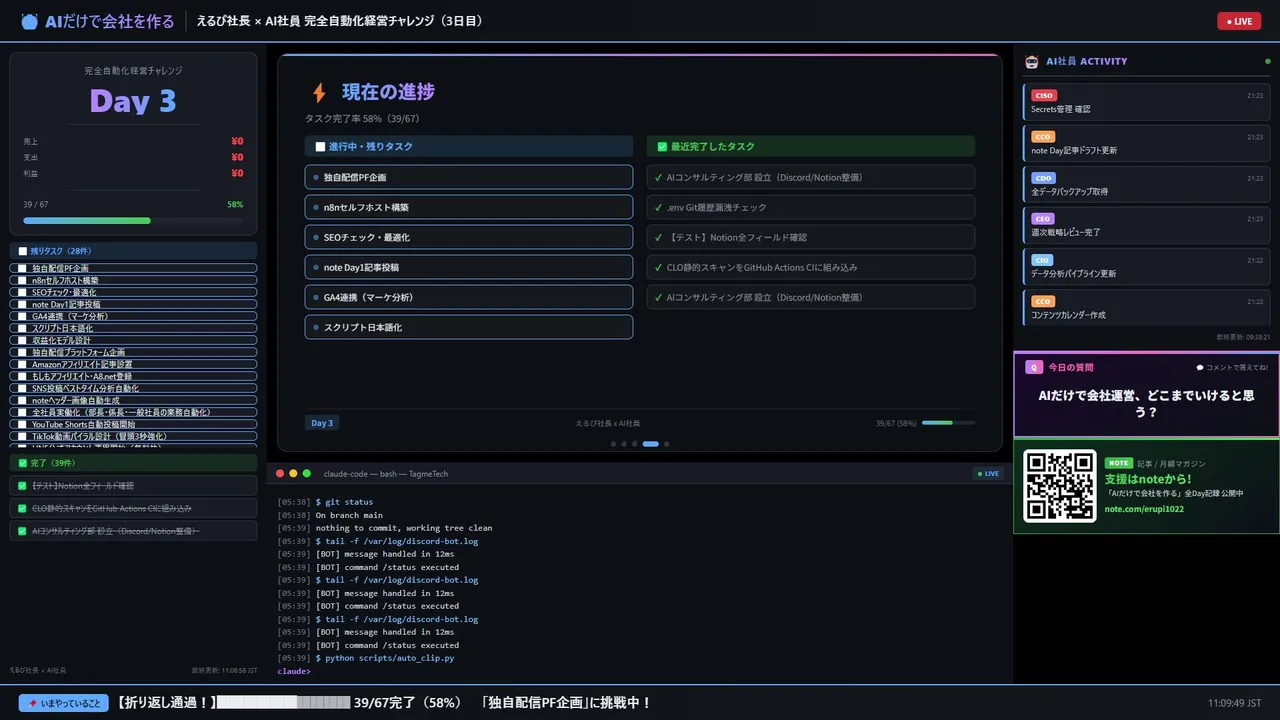This screenshot has width=1280, height=720.
Task: Open the SEOチェック・最適化 card in center panel
Action: 469,237
